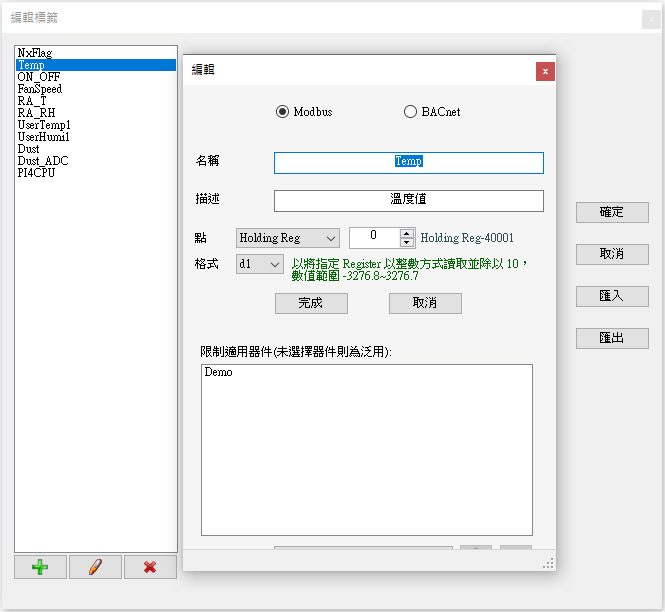665x612 pixels.
Task: Click the 匯入 import button
Action: (x=612, y=296)
